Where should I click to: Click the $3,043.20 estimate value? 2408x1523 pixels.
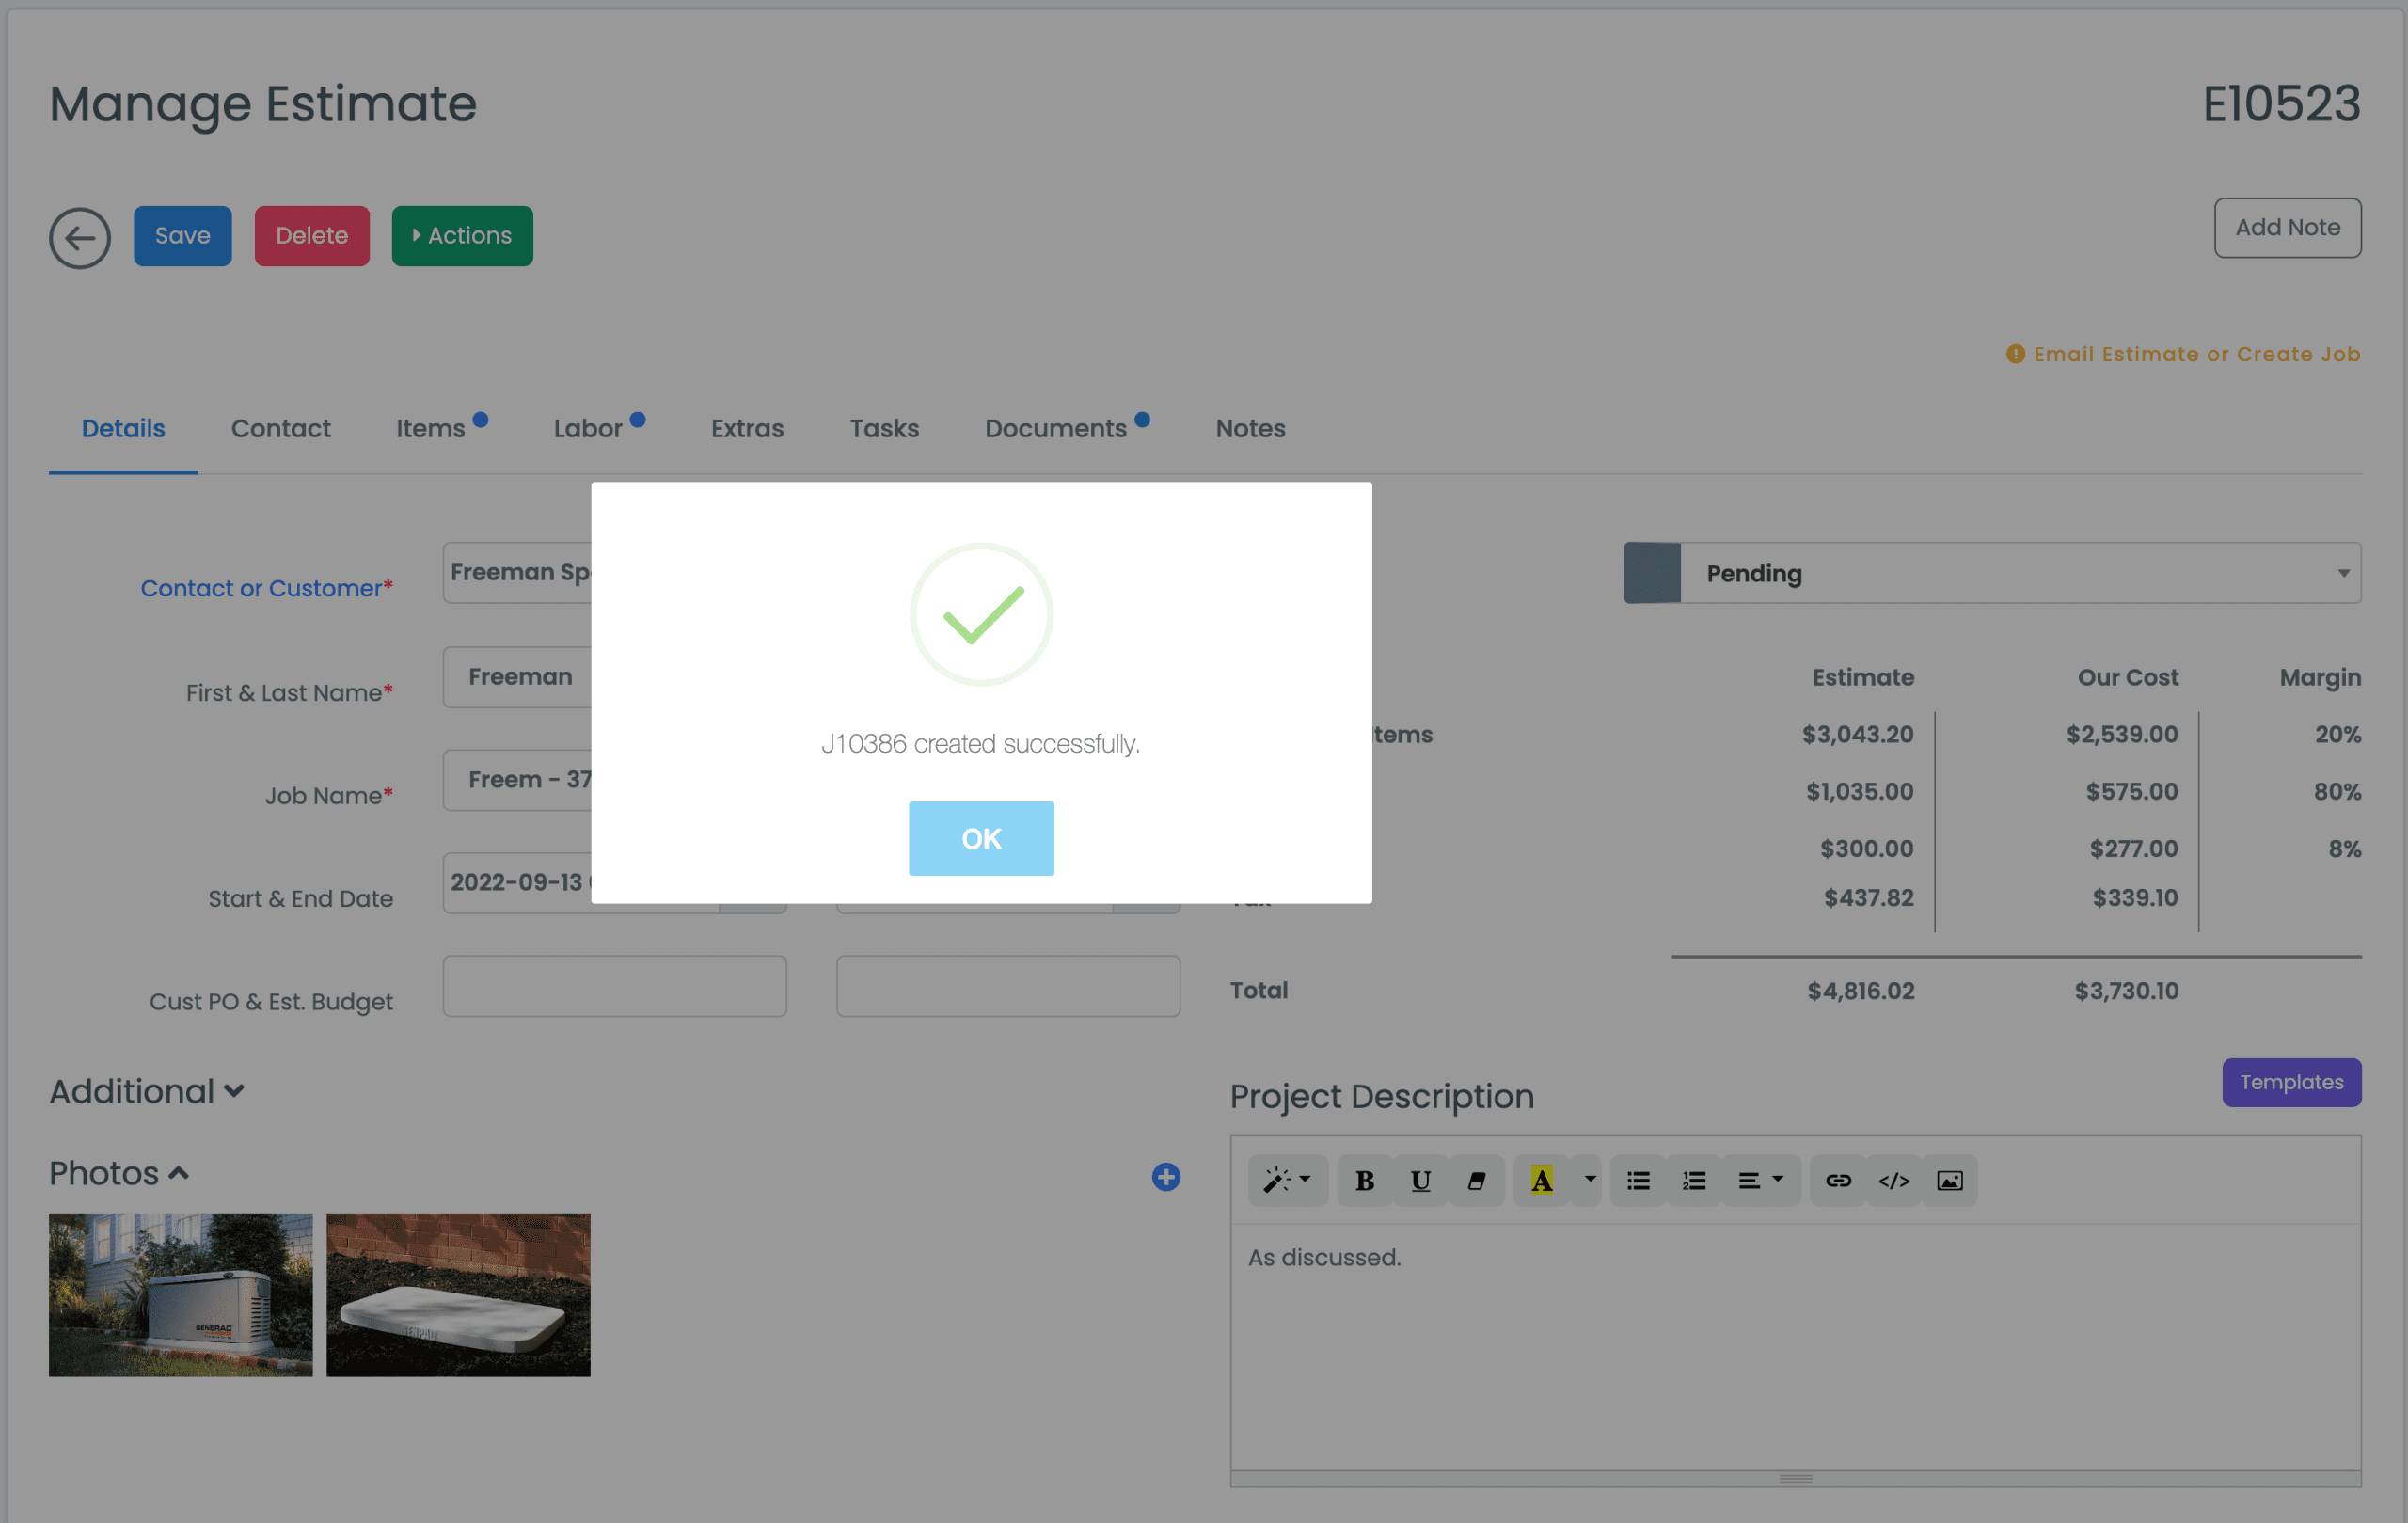click(x=1858, y=734)
